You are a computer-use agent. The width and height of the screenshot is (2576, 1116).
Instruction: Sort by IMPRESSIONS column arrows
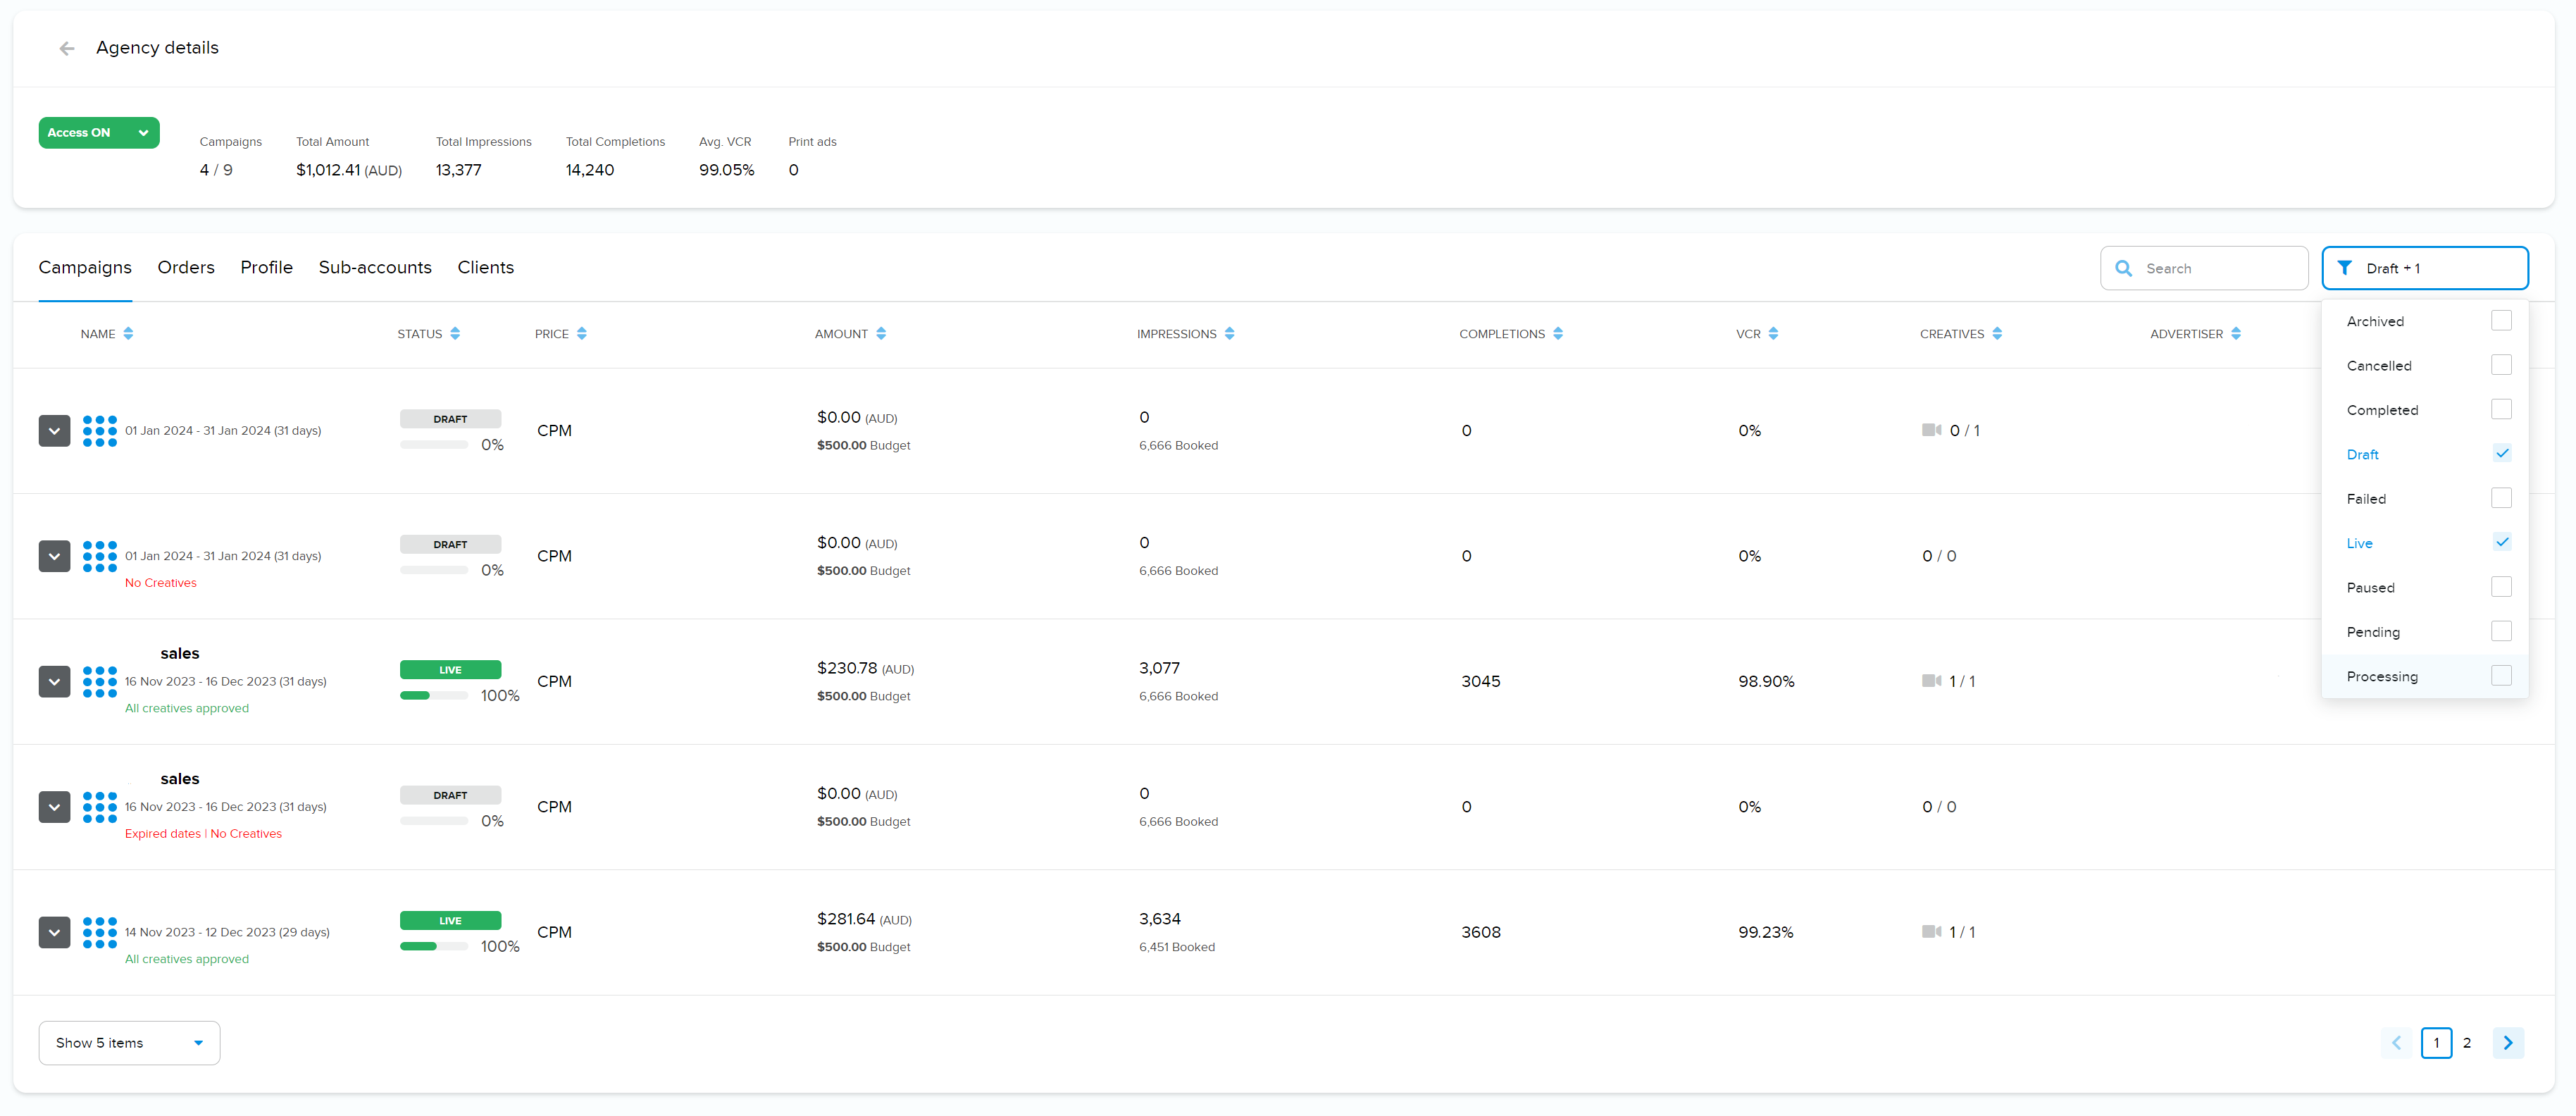1230,334
